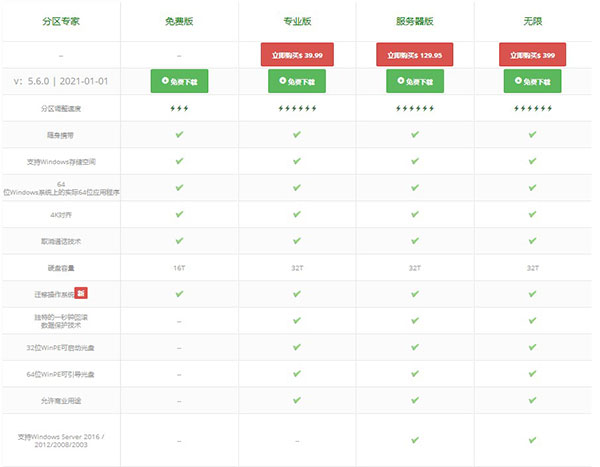Click 支持Windows存储空间 checkmark under 无限
600x467 pixels.
pos(532,161)
